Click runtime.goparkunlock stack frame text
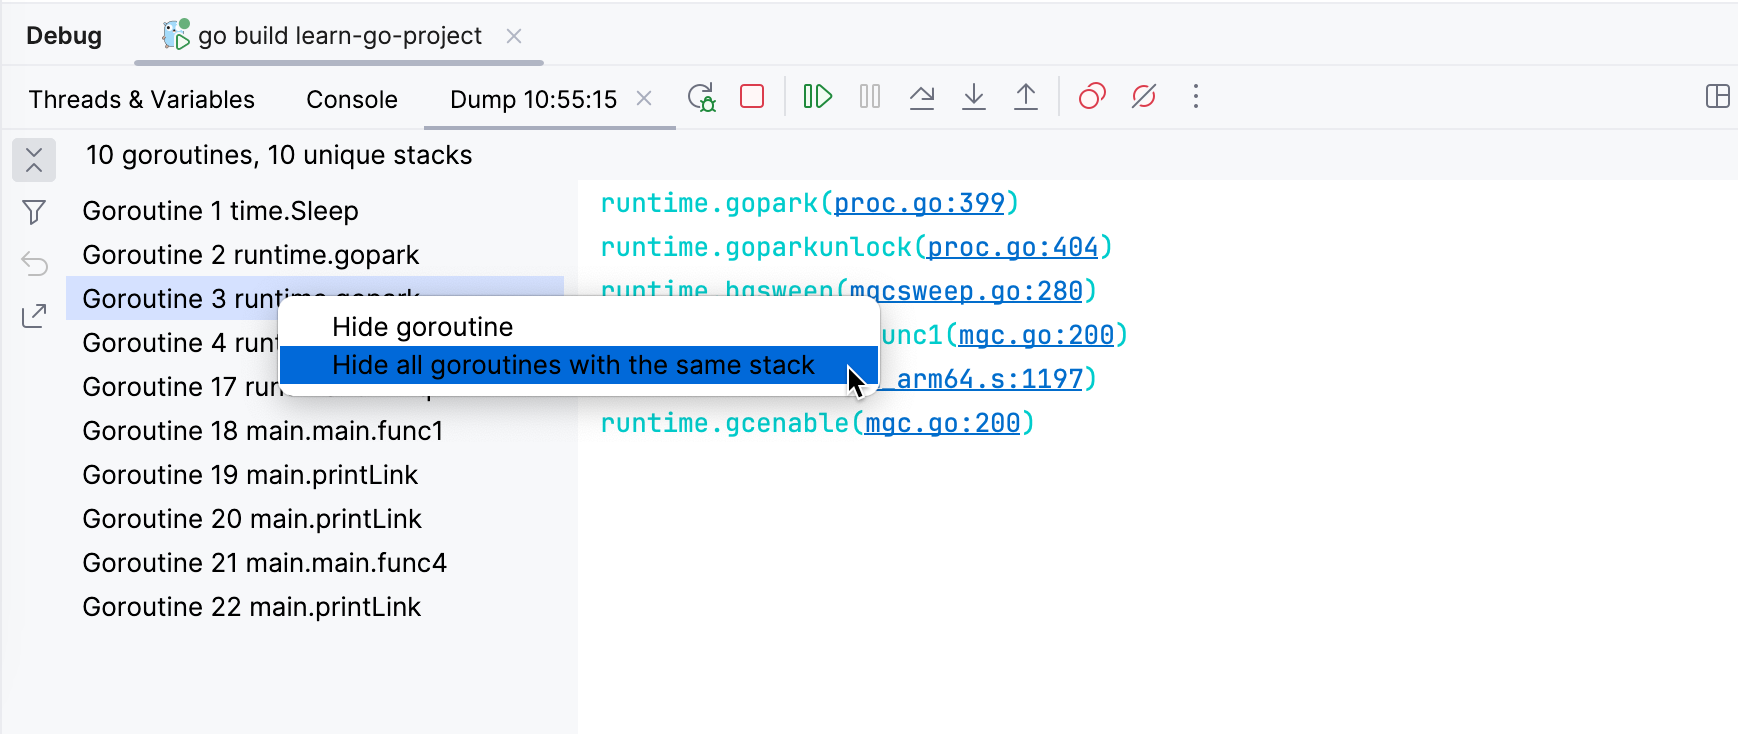Viewport: 1738px width, 734px height. point(756,247)
